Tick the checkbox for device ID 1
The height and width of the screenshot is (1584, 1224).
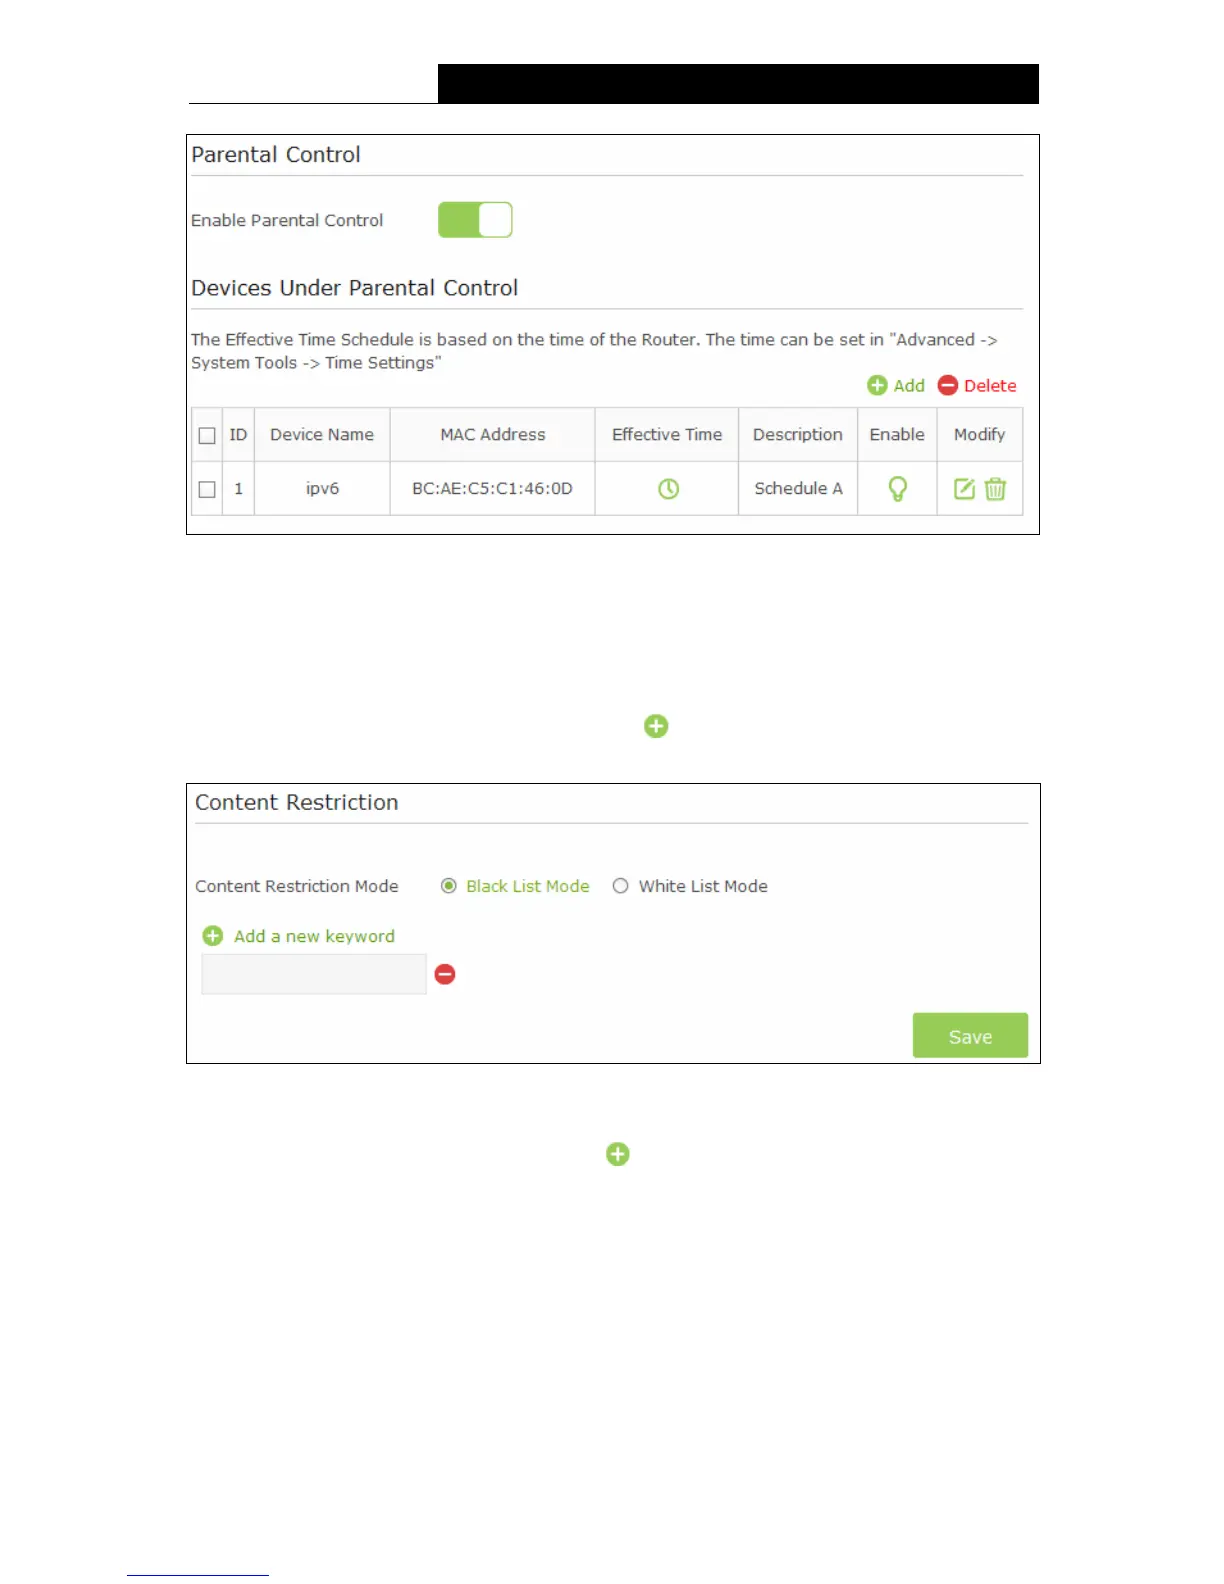tap(207, 490)
